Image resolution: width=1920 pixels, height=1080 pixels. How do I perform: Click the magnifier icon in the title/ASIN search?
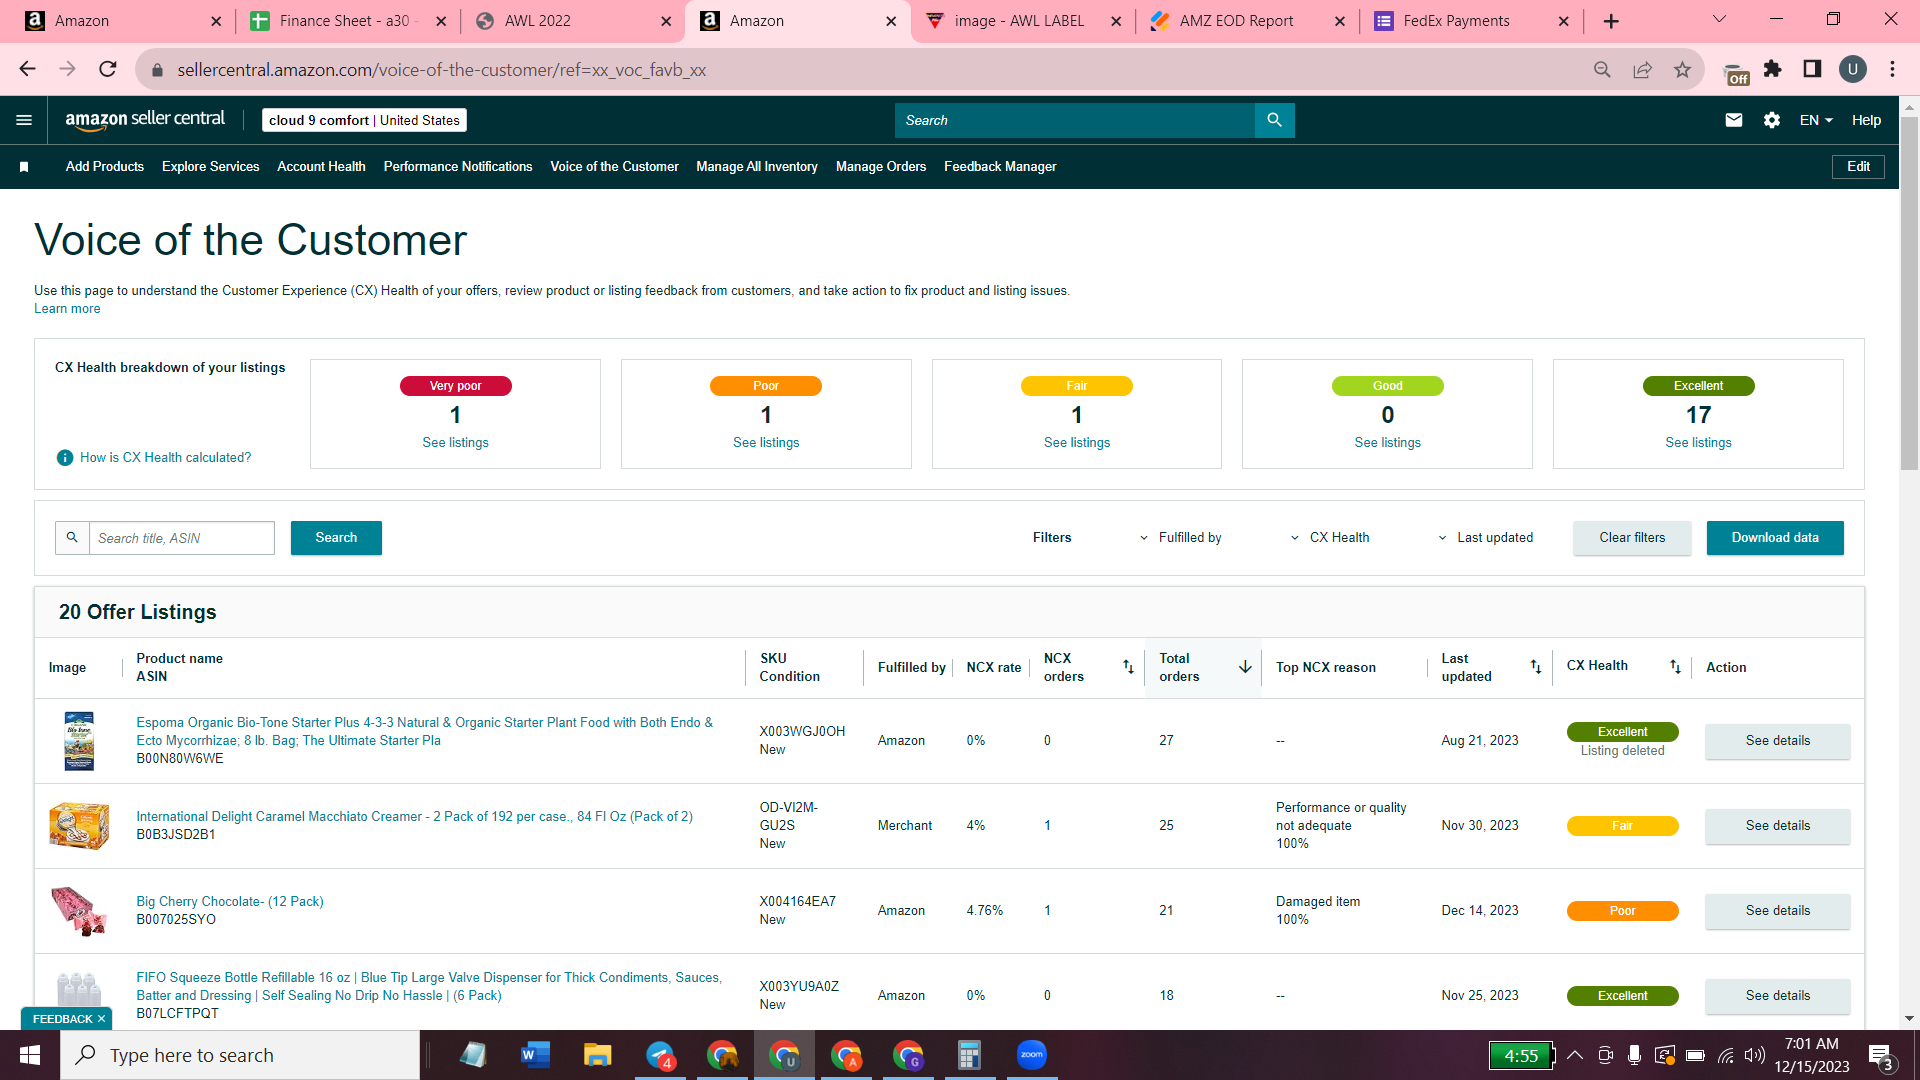(72, 538)
